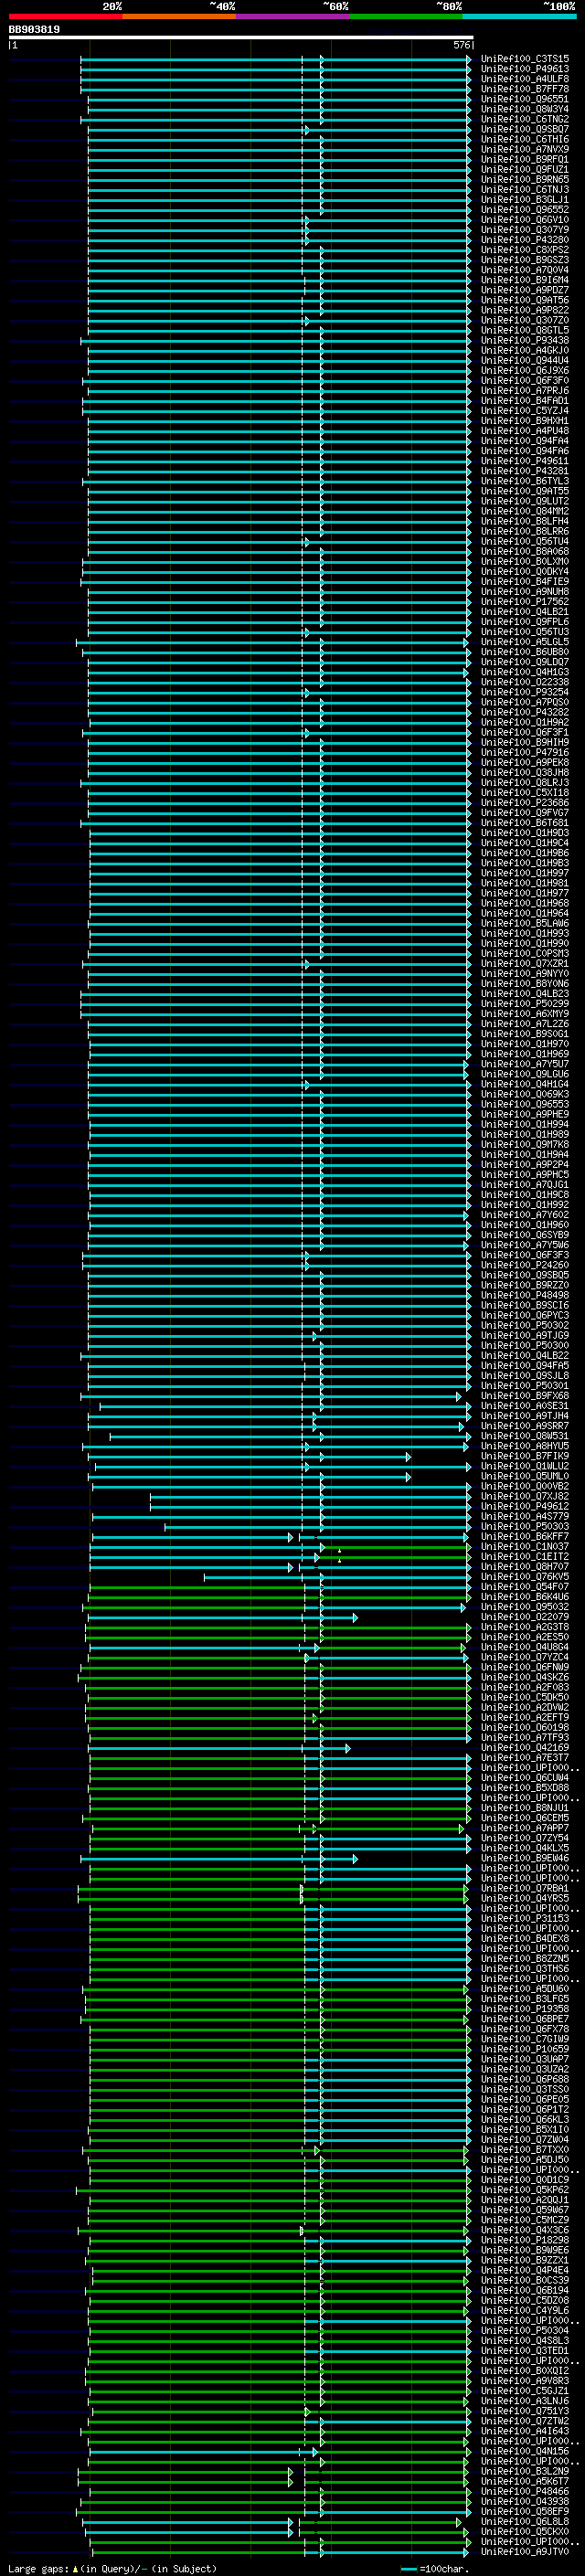This screenshot has height=2576, width=585.
Task: Click the red identity legend segment
Action: (65, 16)
